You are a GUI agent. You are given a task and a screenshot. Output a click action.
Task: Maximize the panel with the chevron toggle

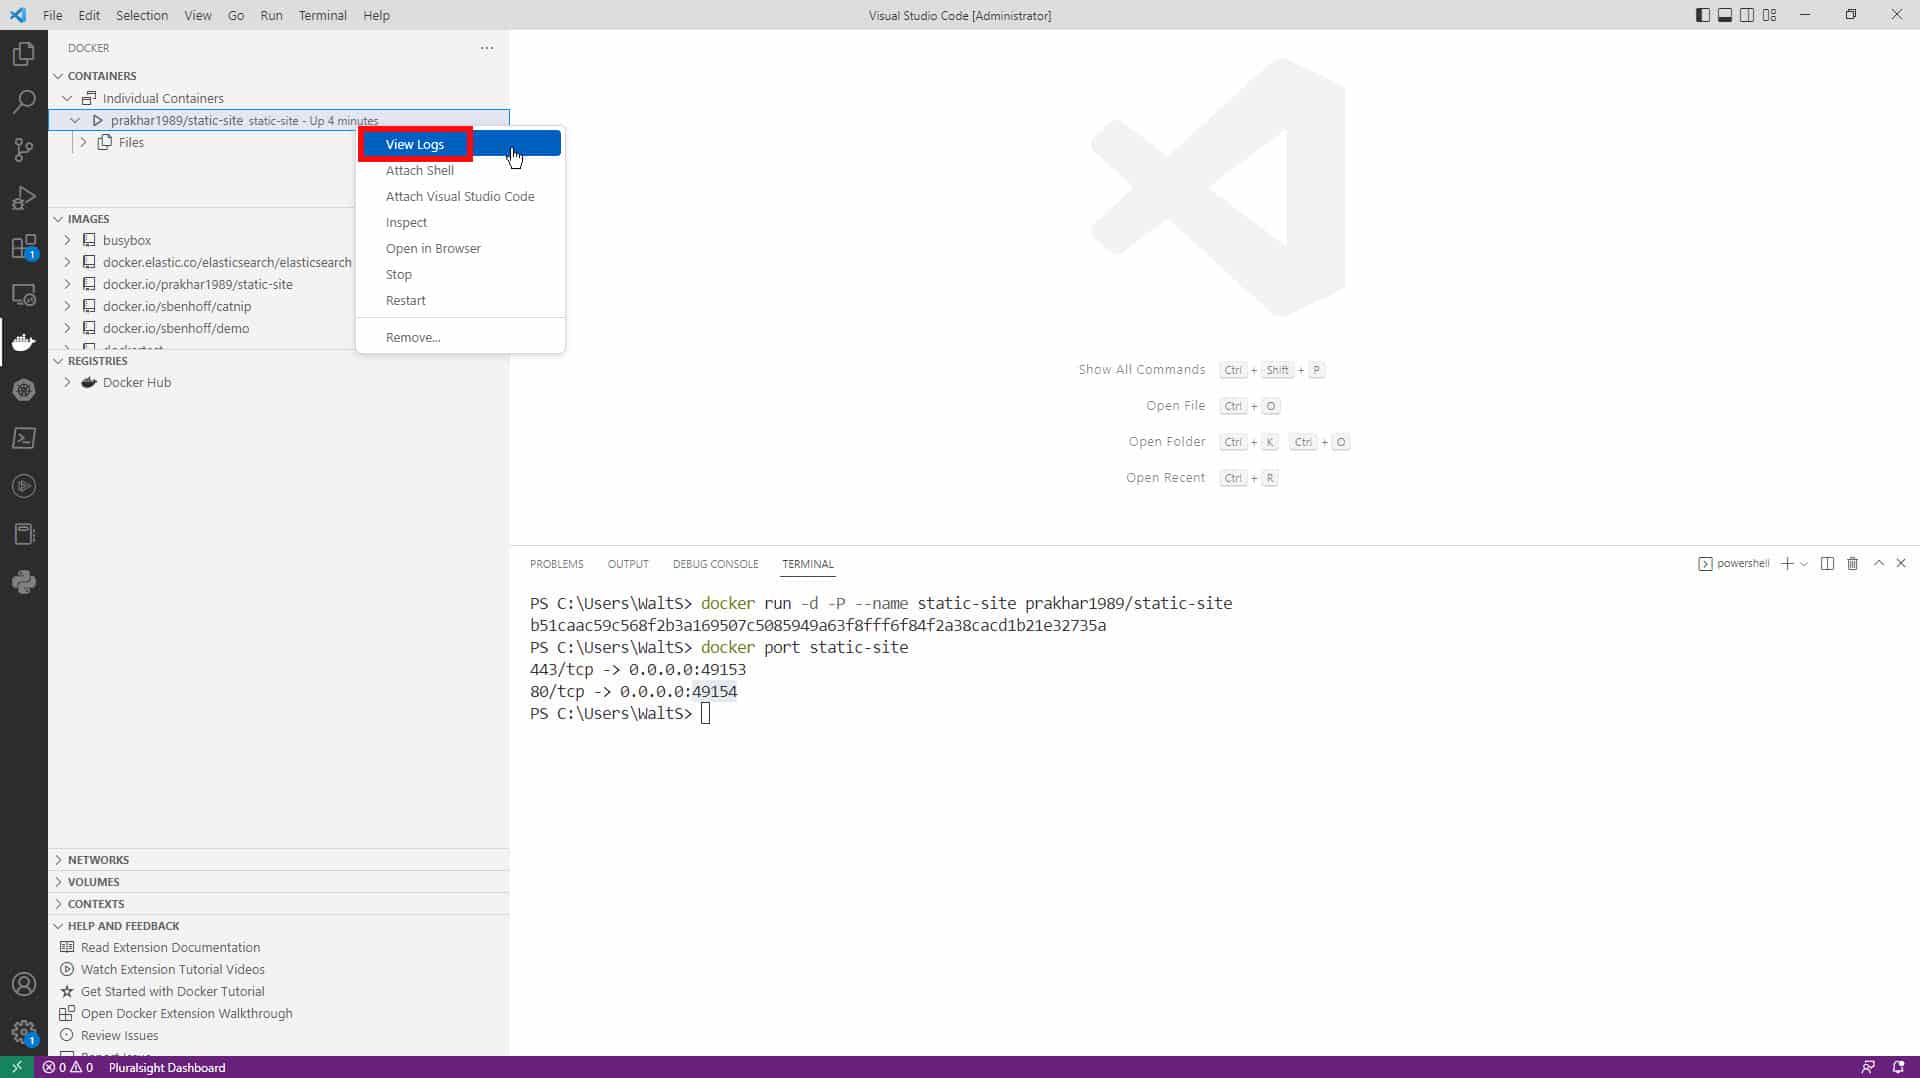[1878, 563]
